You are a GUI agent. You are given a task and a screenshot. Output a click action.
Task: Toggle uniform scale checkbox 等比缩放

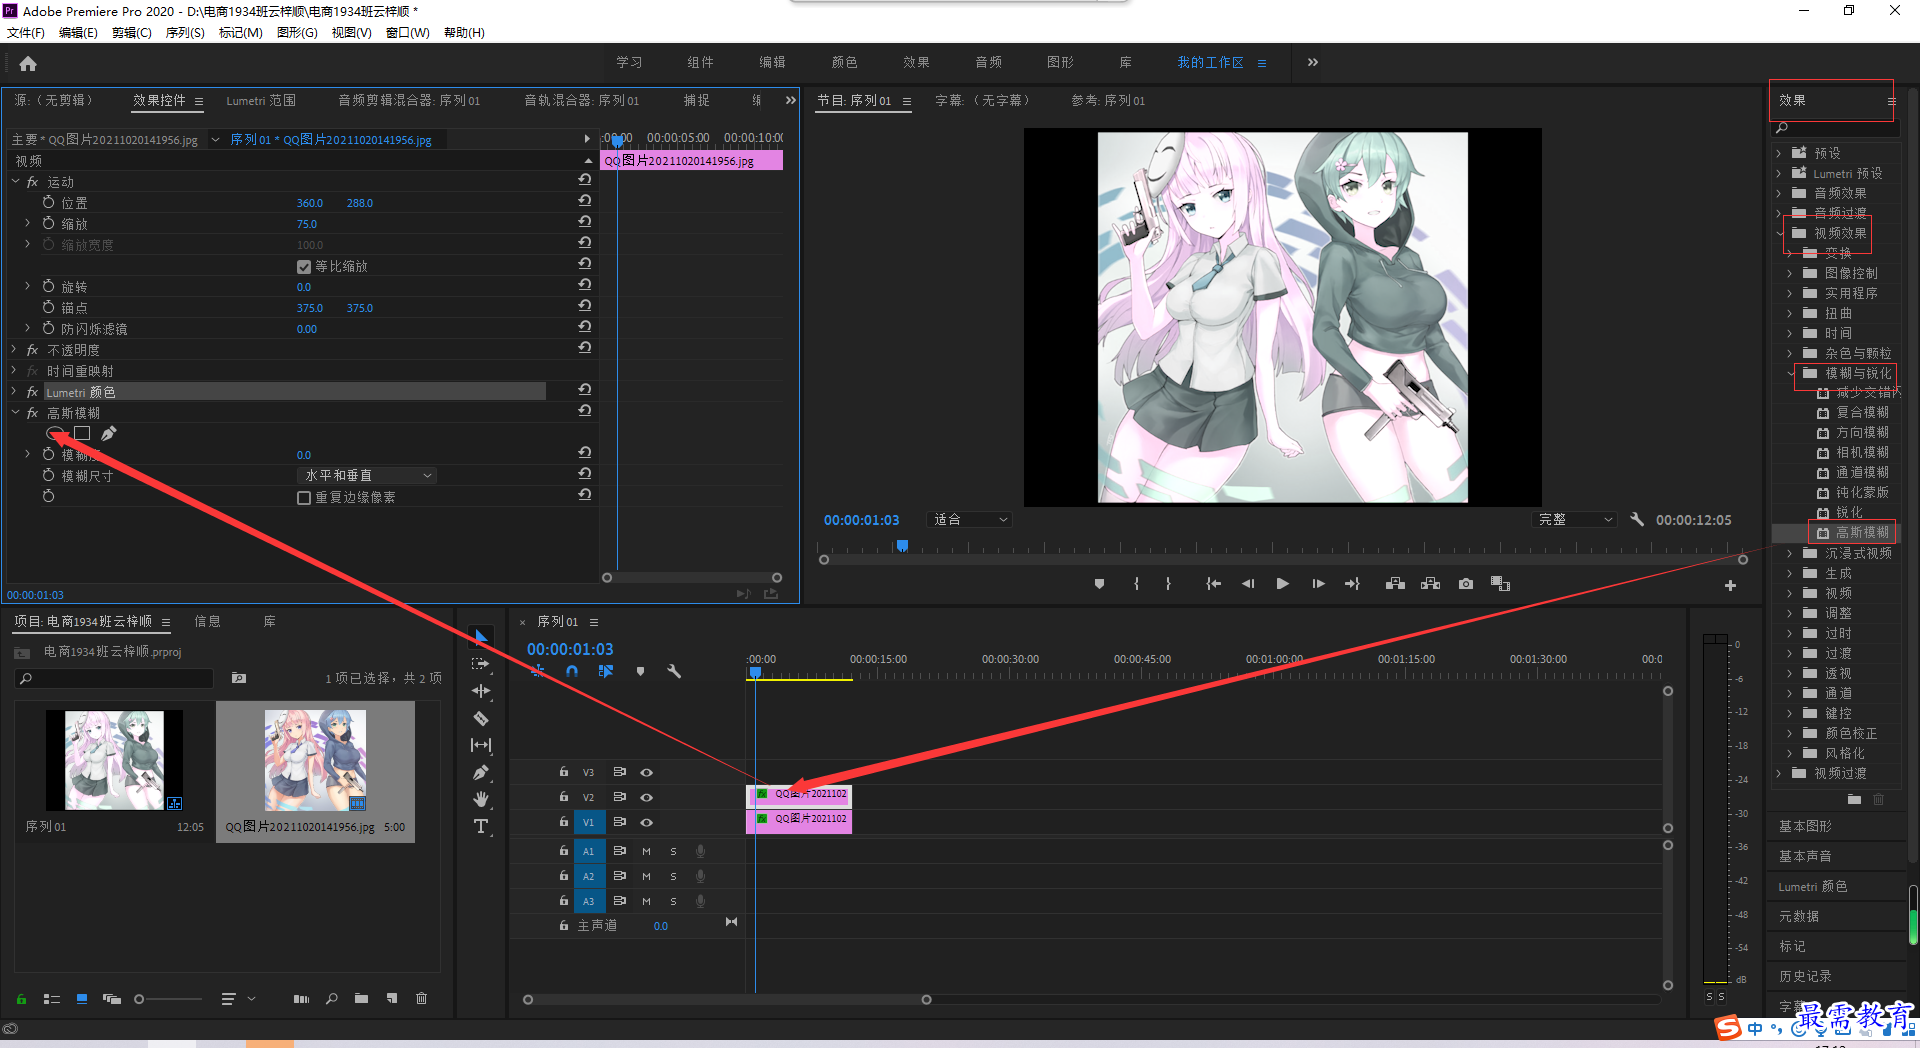[304, 267]
